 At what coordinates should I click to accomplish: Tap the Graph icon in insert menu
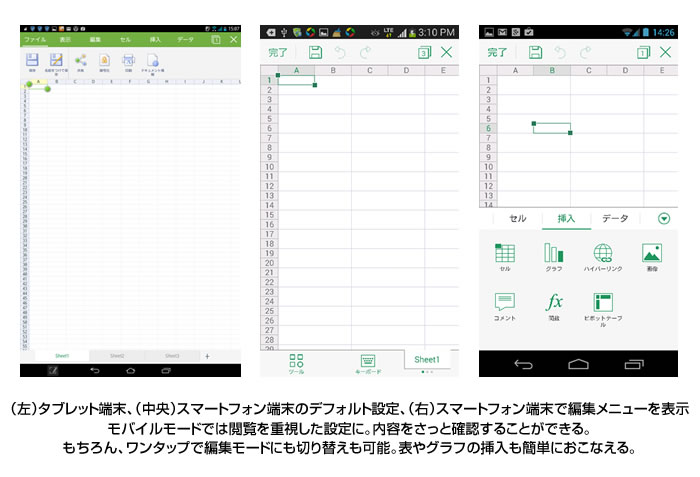click(x=553, y=254)
